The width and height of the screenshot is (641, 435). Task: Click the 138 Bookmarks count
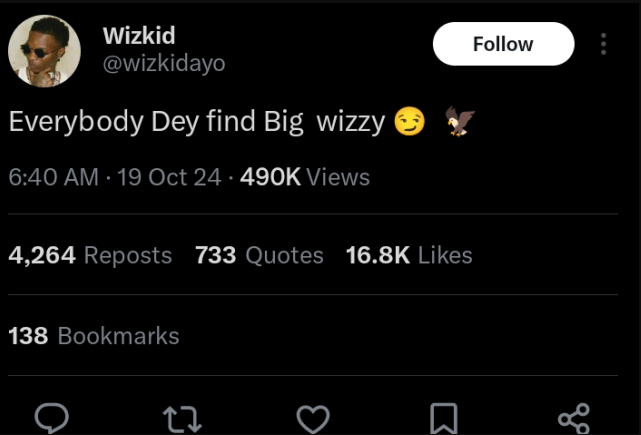(x=94, y=336)
